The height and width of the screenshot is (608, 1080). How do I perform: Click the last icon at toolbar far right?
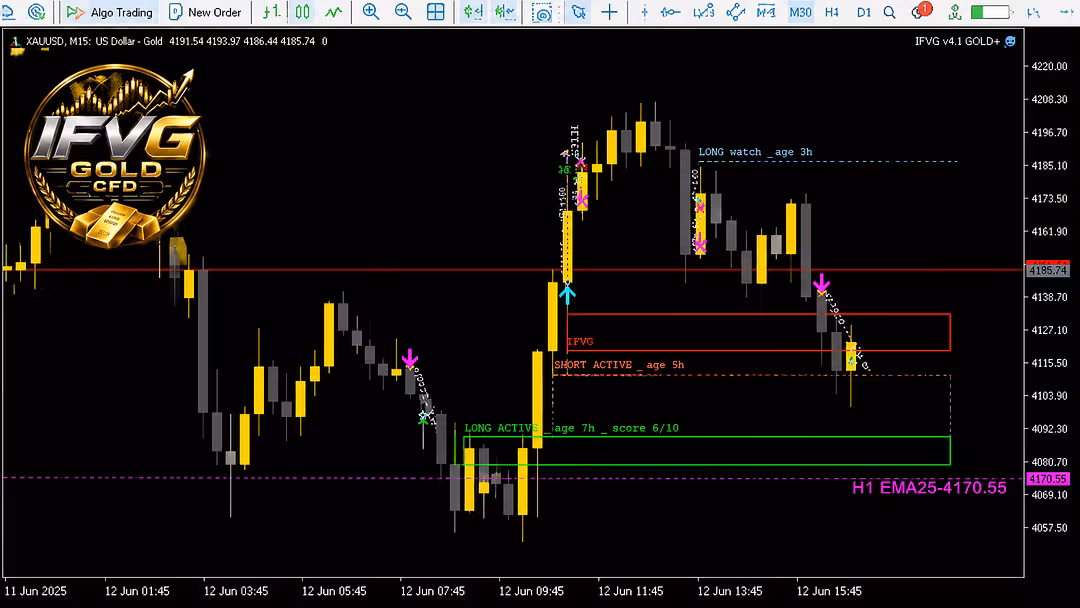[1066, 12]
